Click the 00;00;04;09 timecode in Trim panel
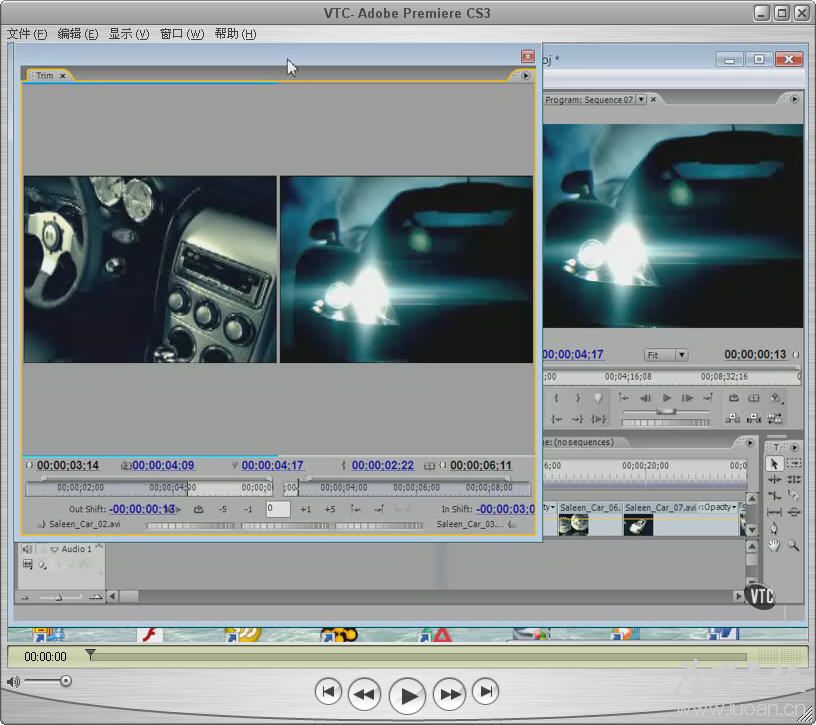This screenshot has width=816, height=725. click(x=163, y=465)
